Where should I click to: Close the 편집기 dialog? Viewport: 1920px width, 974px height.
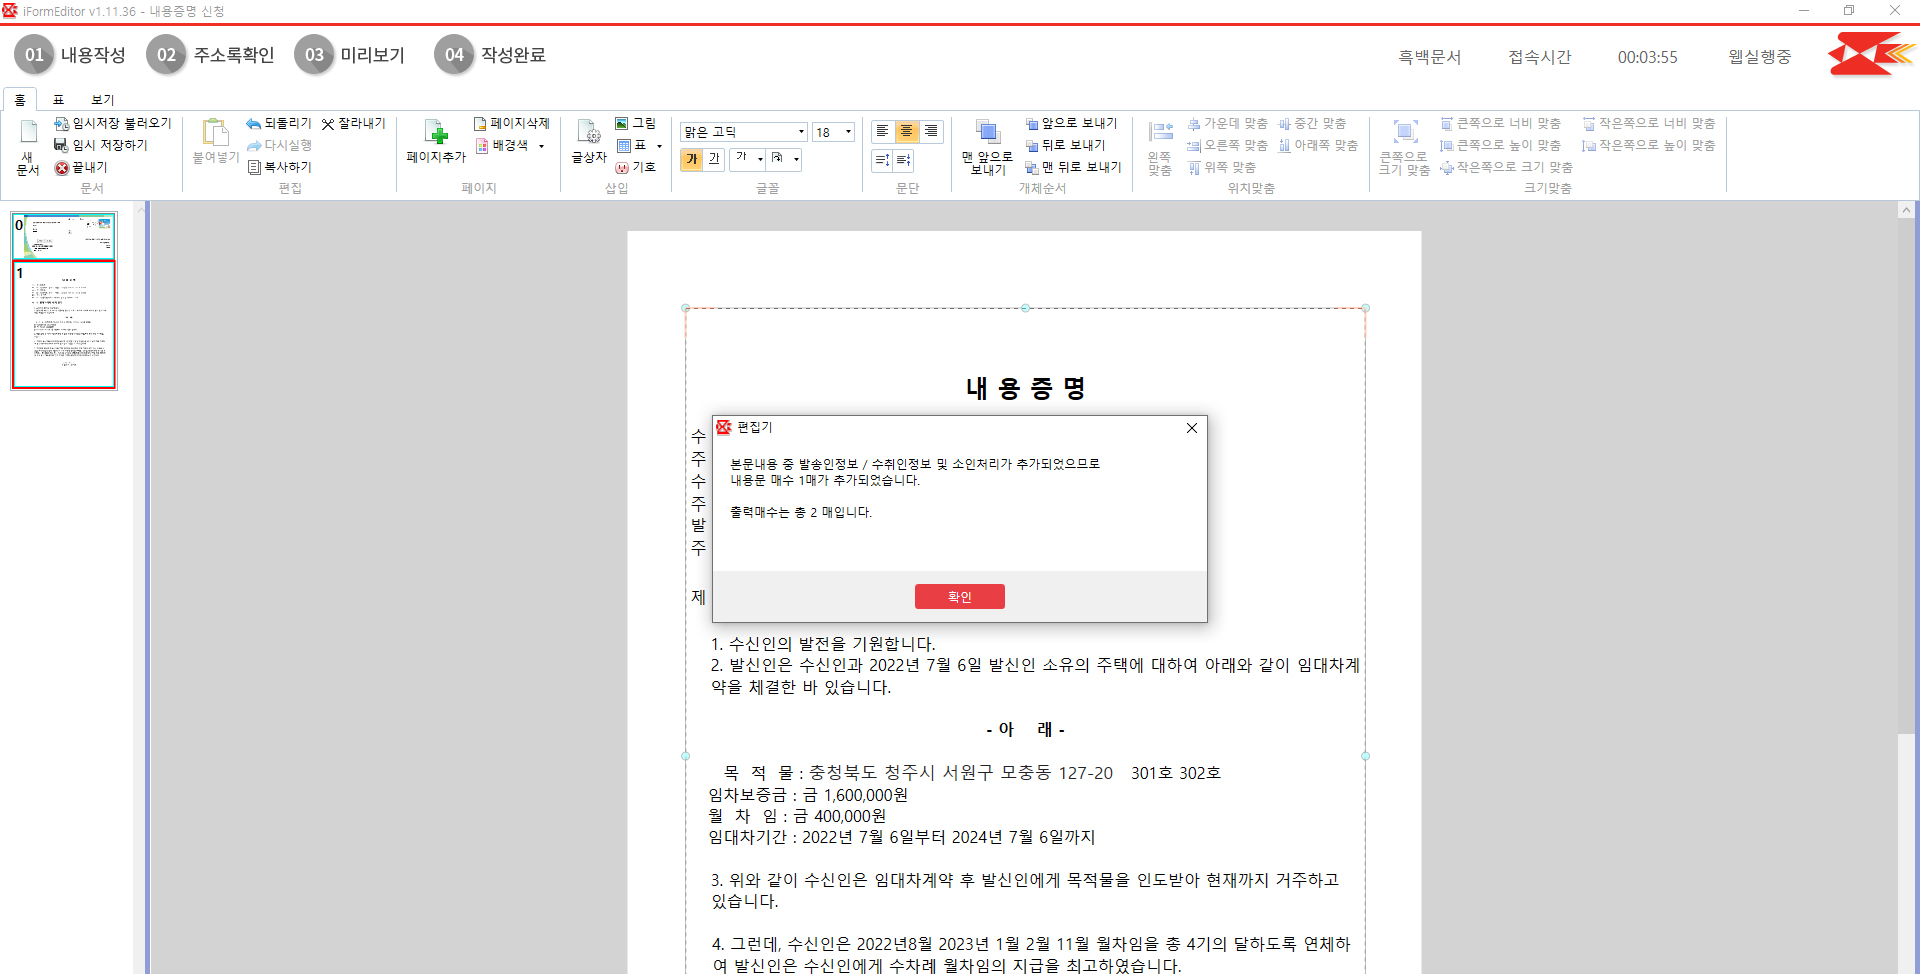coord(1191,428)
